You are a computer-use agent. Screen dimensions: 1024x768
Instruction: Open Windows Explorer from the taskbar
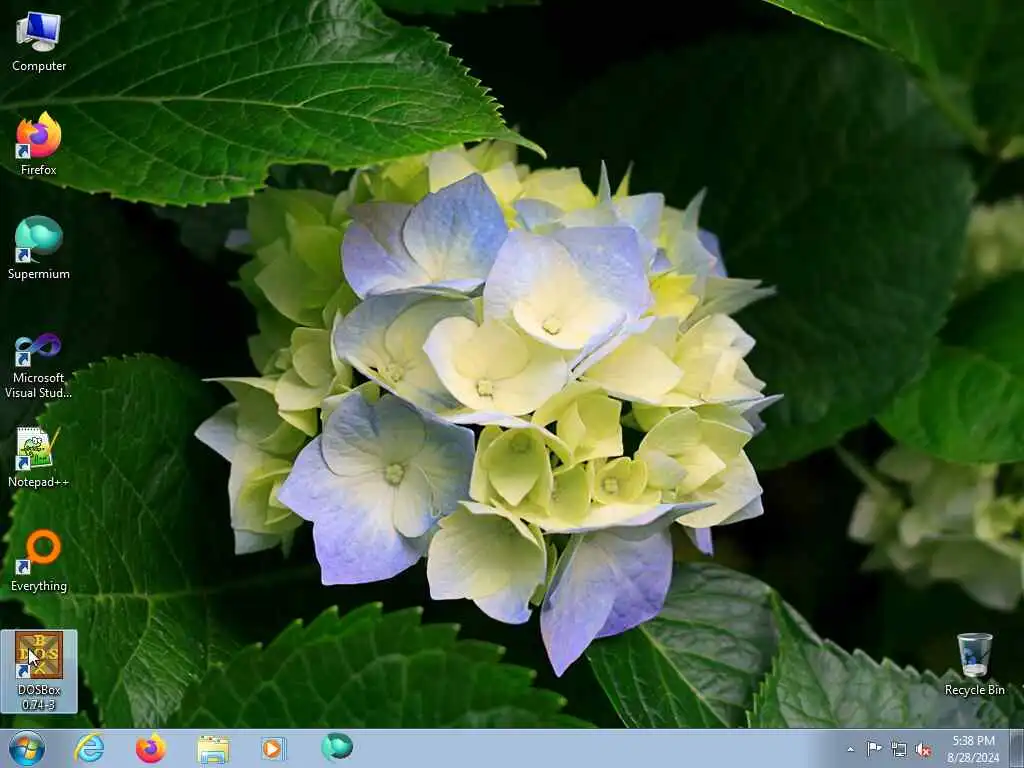[213, 748]
